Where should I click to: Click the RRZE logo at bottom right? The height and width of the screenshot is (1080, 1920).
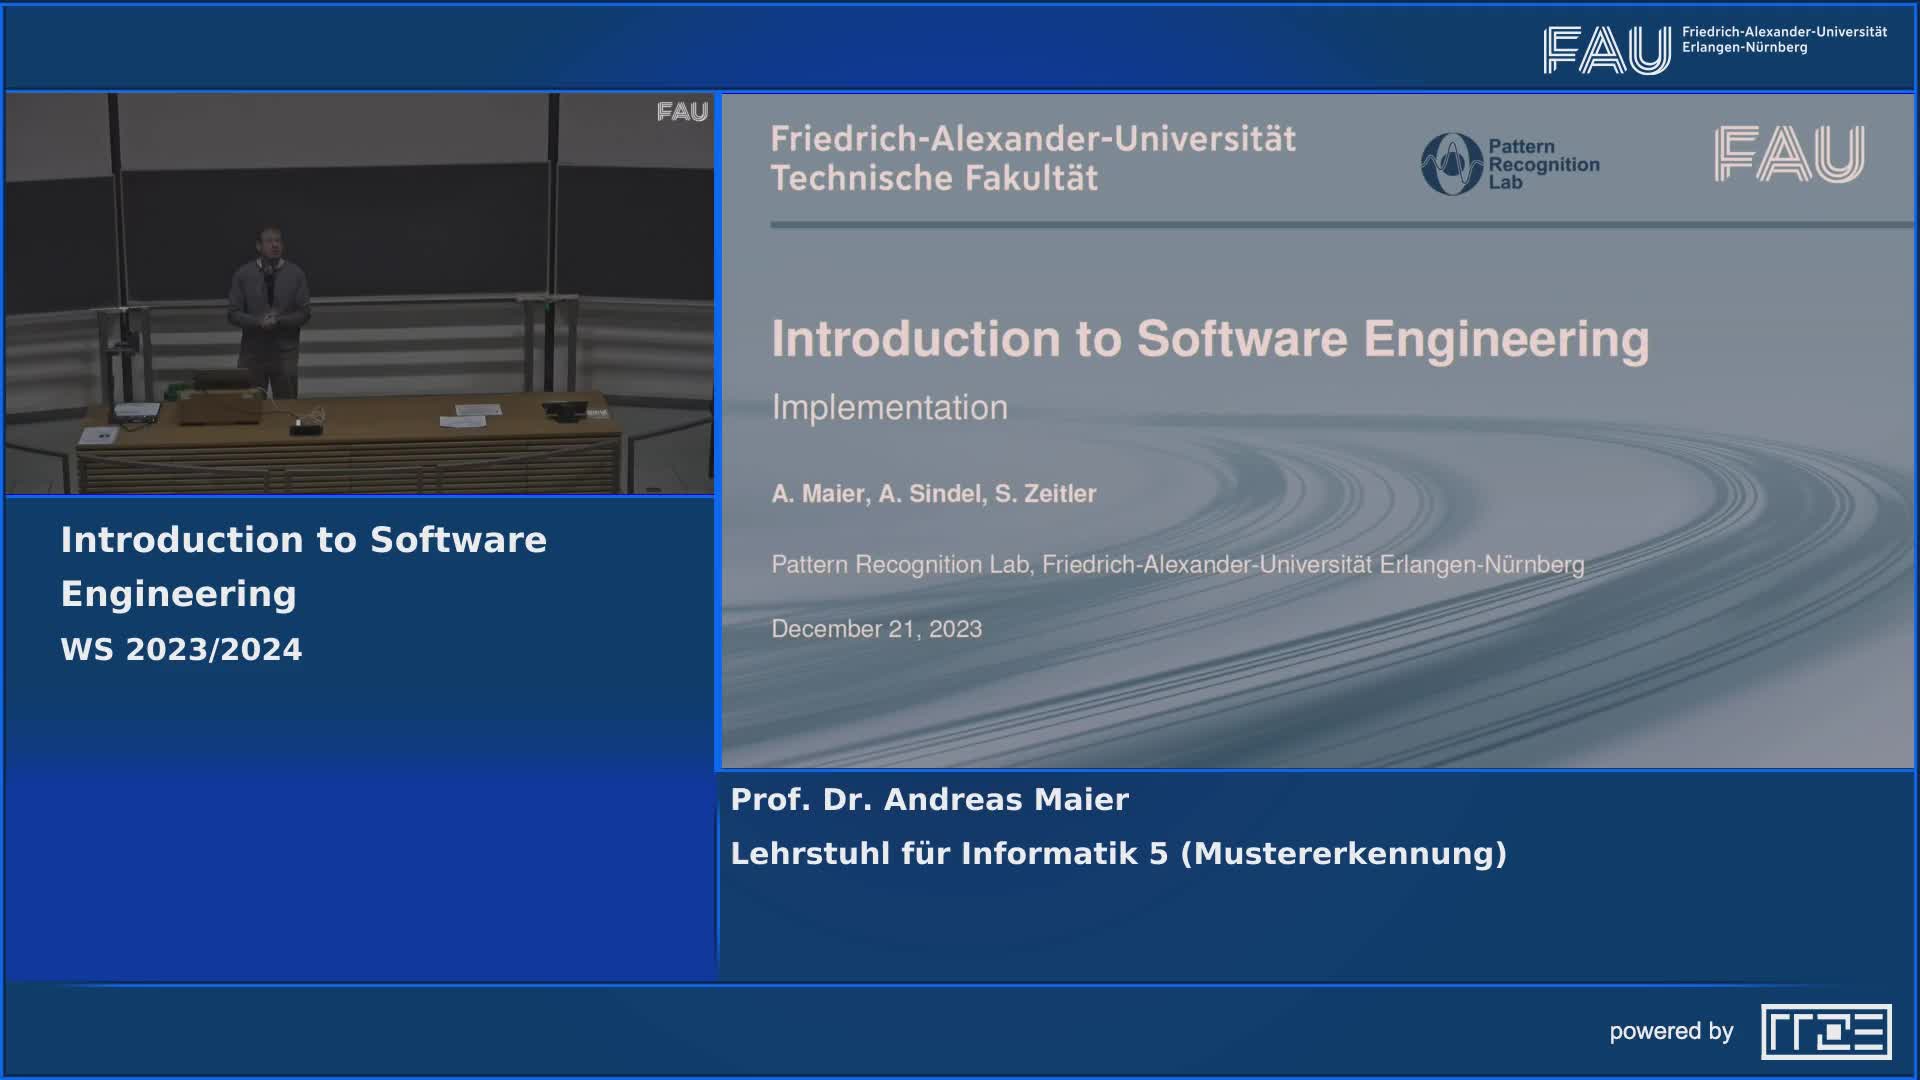click(x=1826, y=1031)
